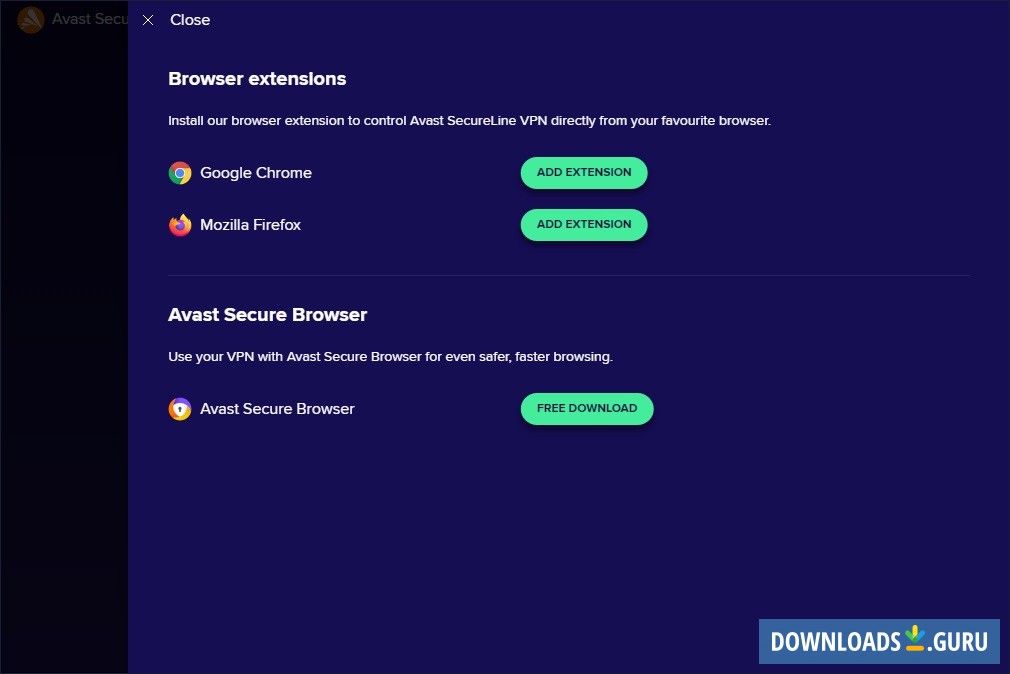Click the Close label at the top
Screen dimensions: 1010x674
click(x=190, y=19)
